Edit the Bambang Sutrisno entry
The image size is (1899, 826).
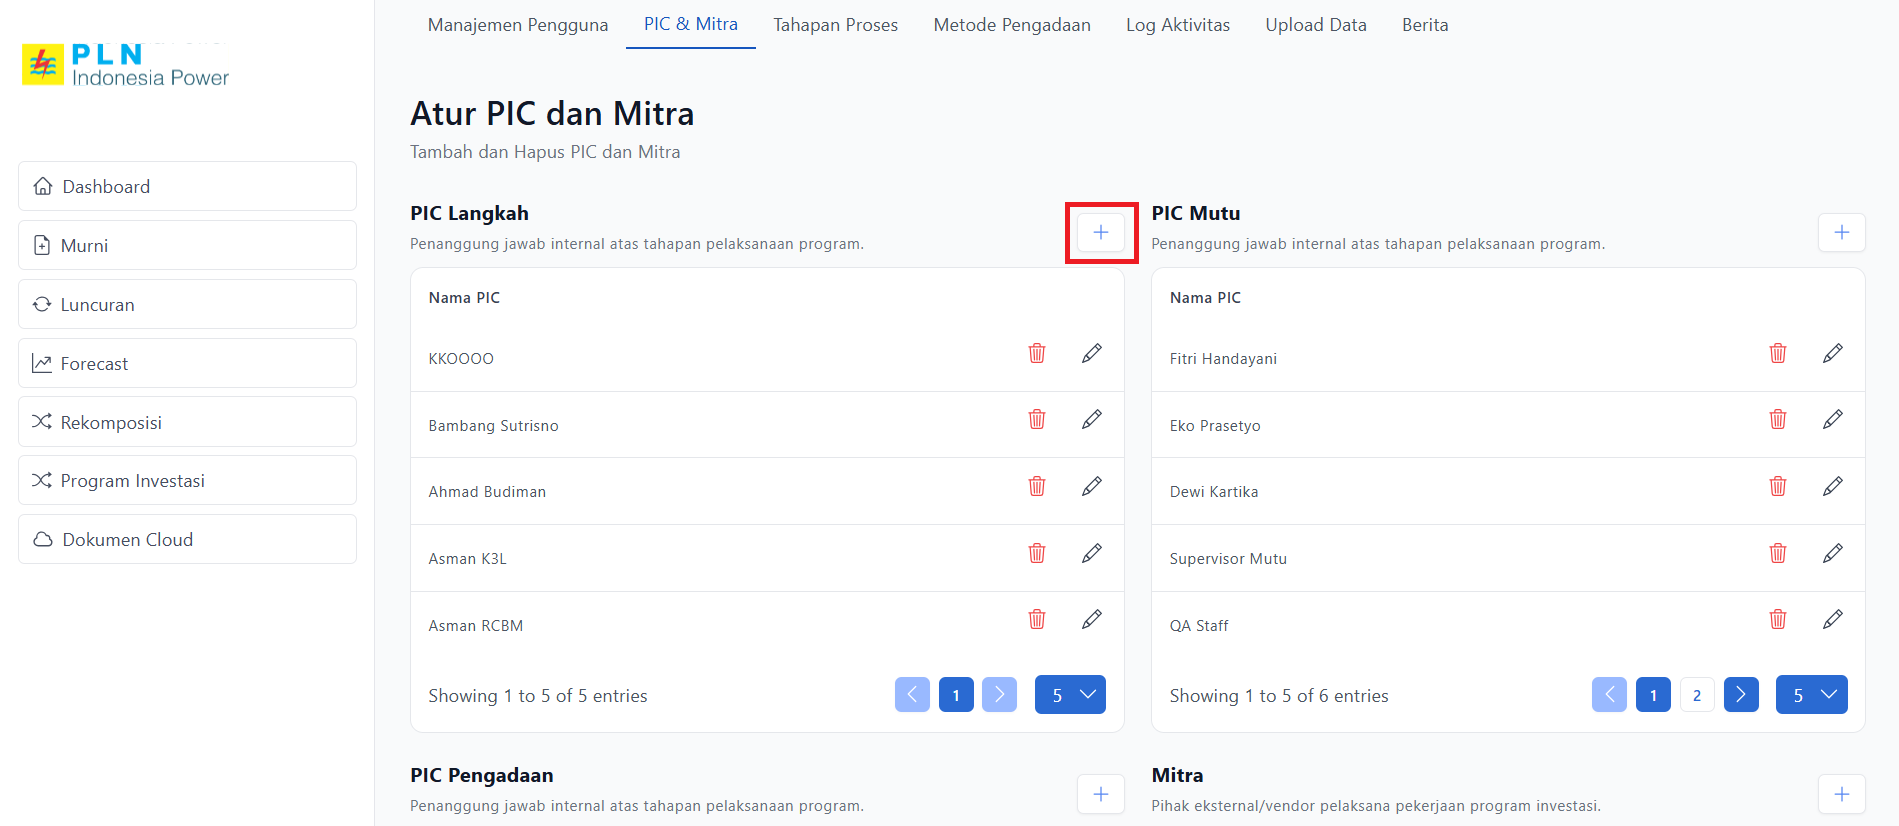[1091, 420]
